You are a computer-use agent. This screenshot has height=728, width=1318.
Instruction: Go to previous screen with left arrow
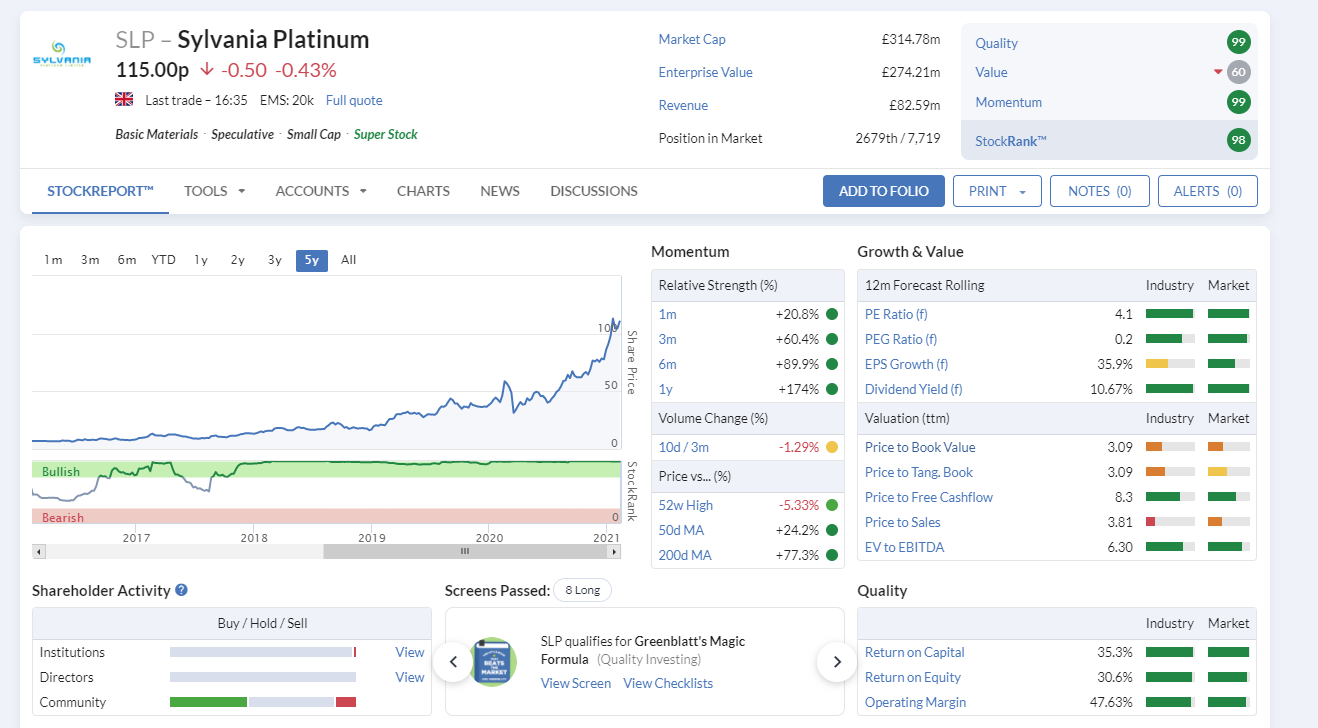pyautogui.click(x=452, y=661)
